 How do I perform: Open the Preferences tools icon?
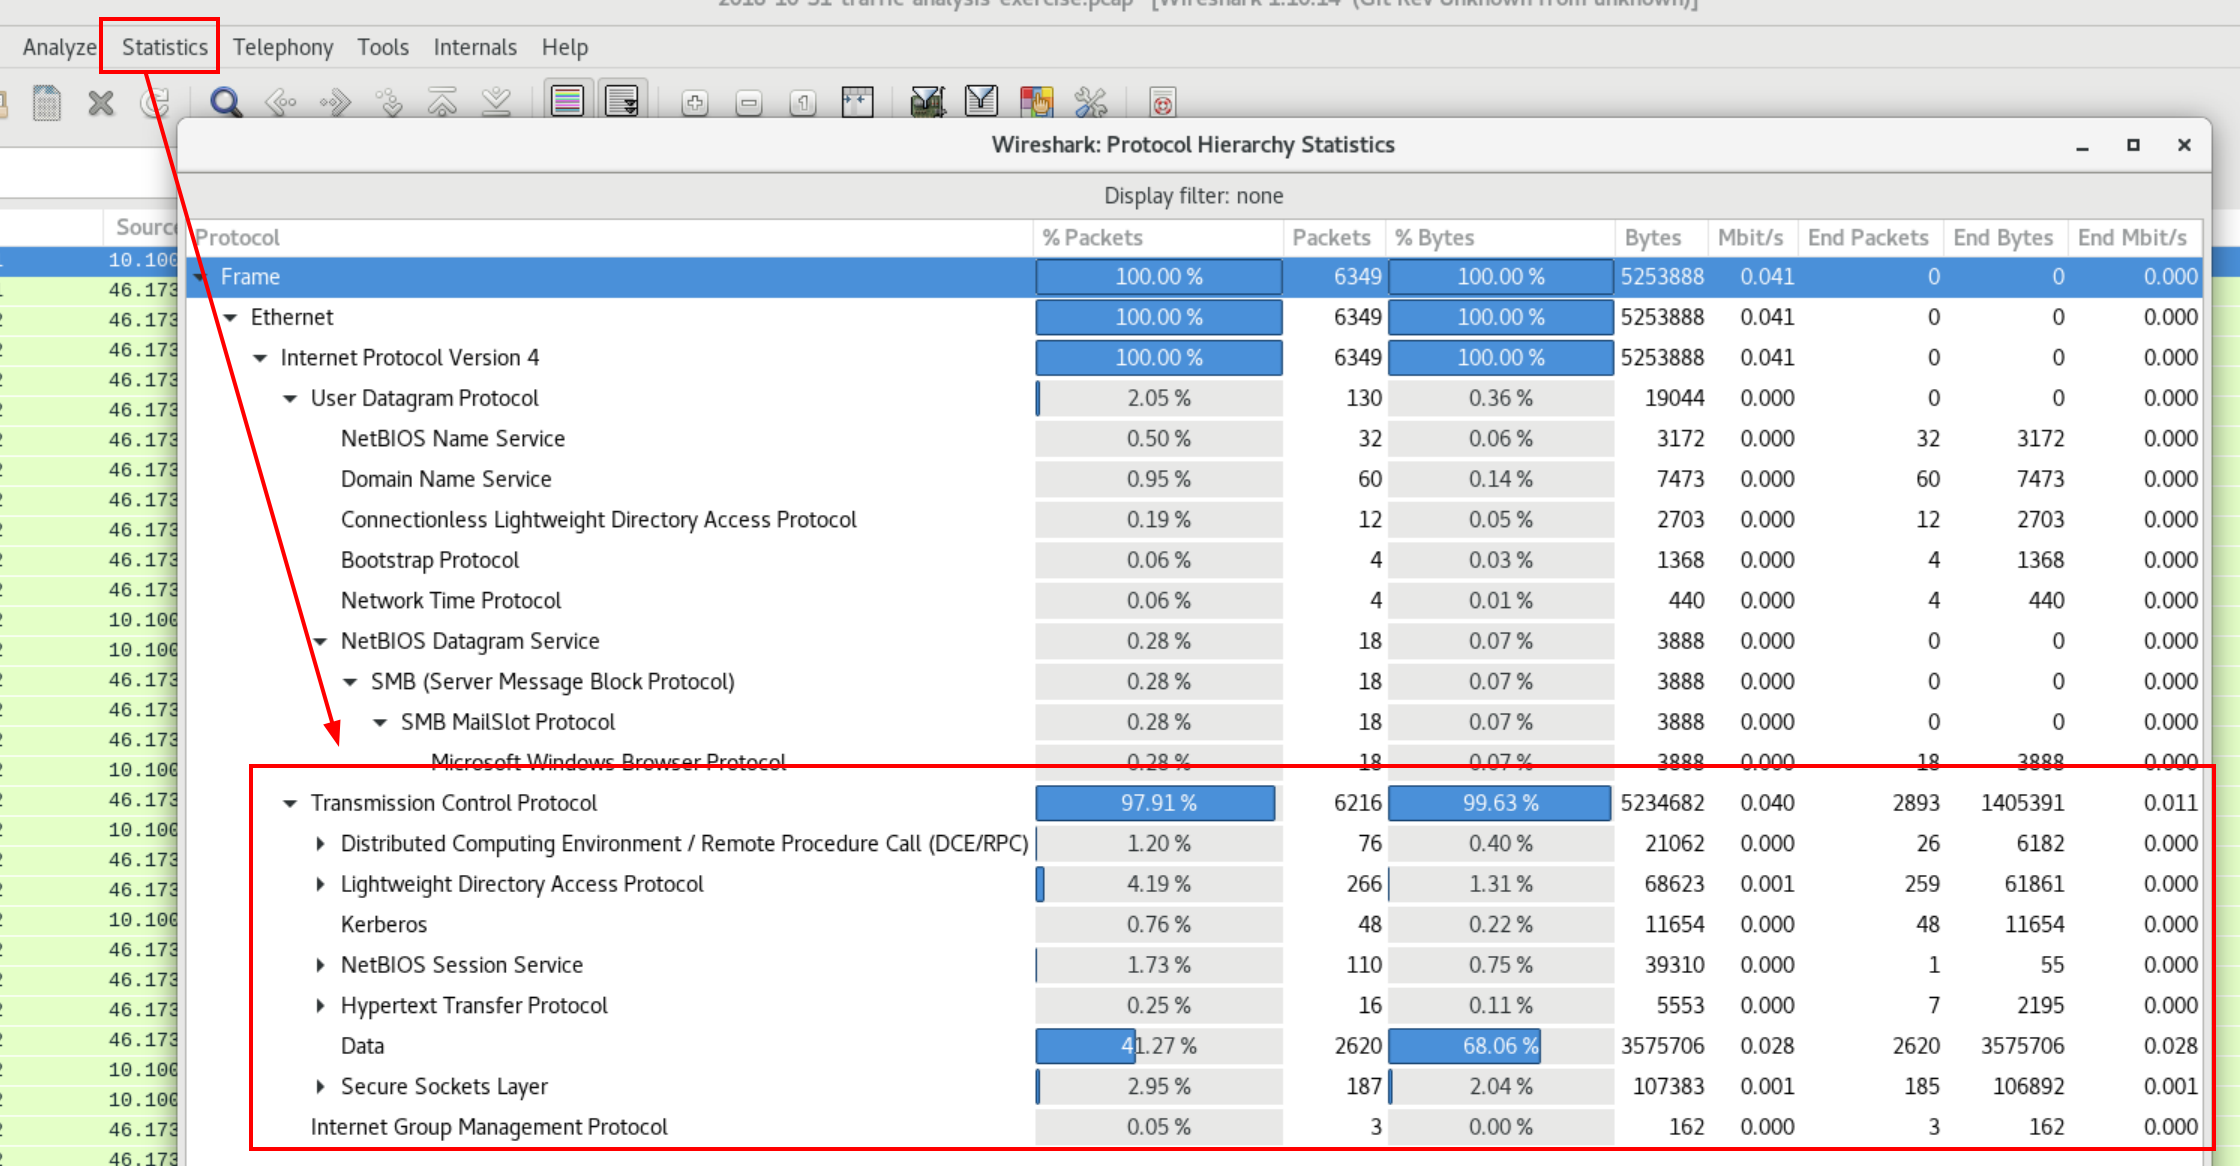coord(1091,102)
